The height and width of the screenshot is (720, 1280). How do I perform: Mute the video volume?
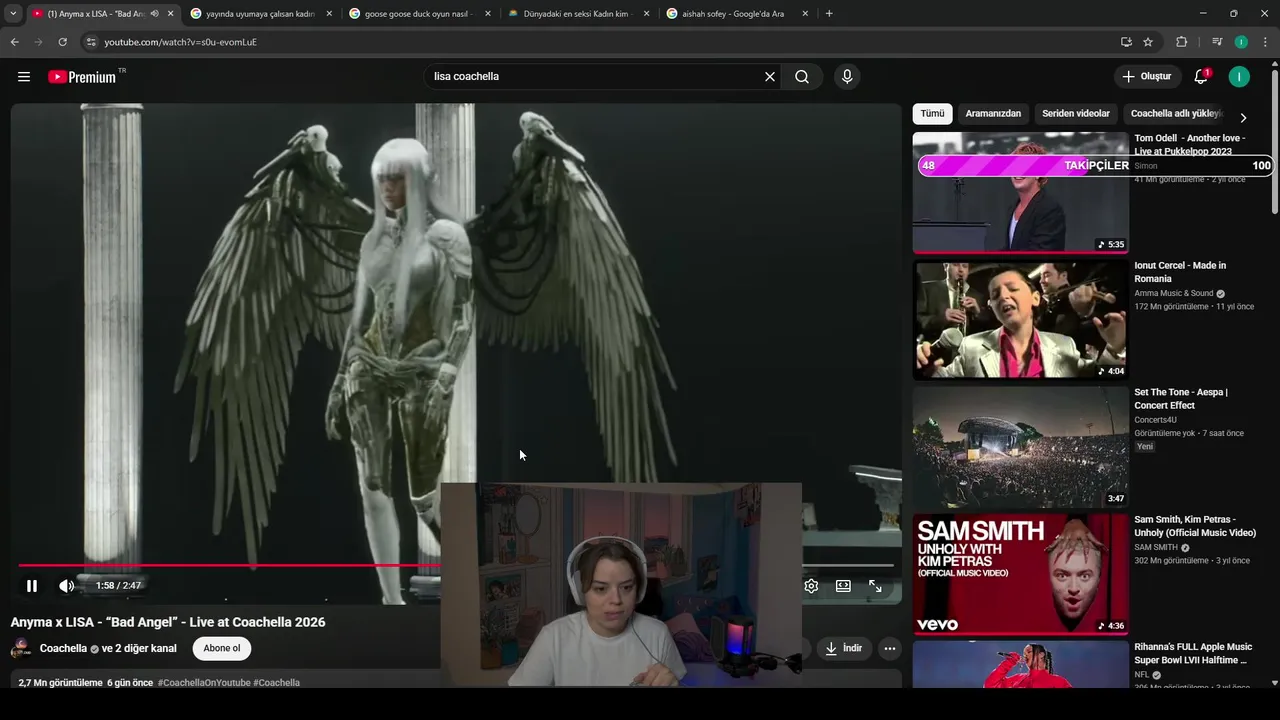coord(66,586)
